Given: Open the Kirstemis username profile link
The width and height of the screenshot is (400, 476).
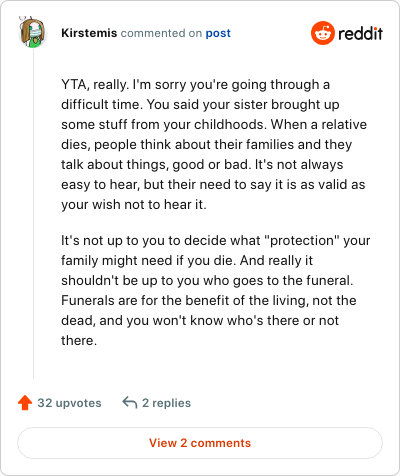Looking at the screenshot, I should click(x=89, y=33).
